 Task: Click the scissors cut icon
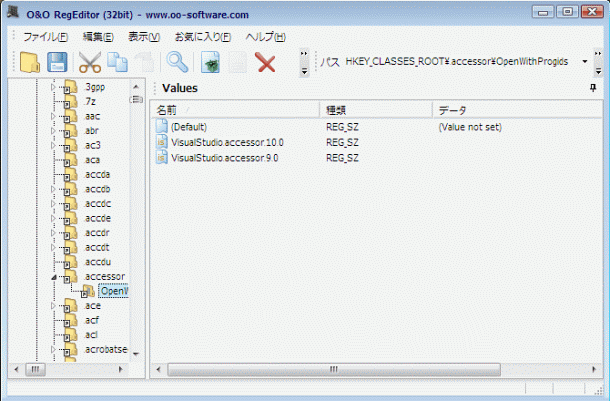pyautogui.click(x=90, y=62)
